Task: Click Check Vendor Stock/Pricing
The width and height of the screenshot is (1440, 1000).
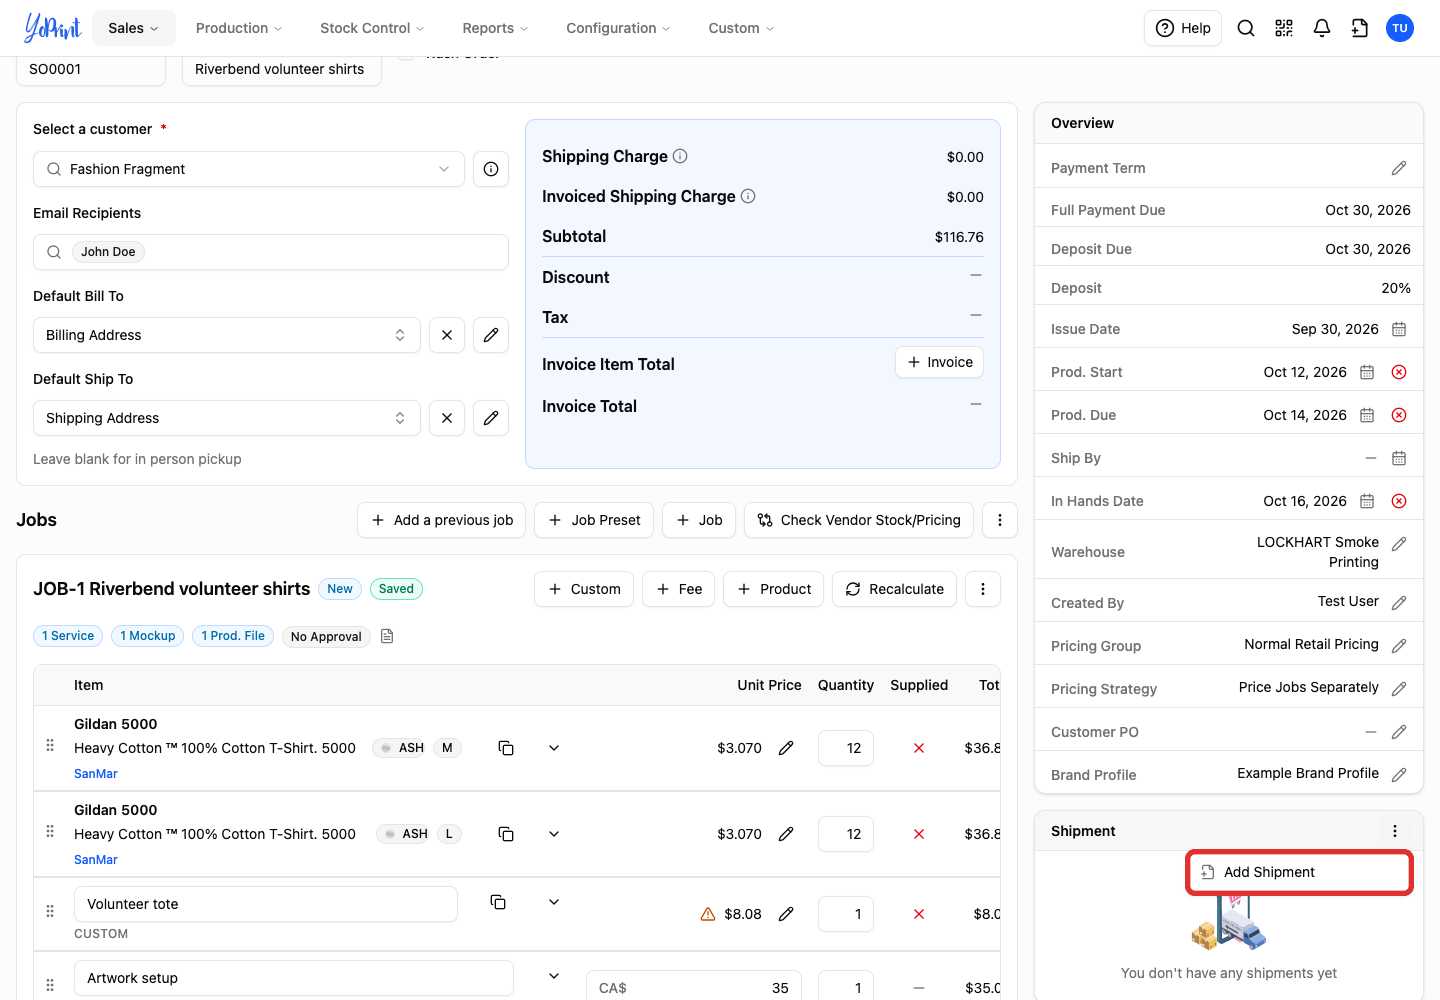Action: [859, 520]
